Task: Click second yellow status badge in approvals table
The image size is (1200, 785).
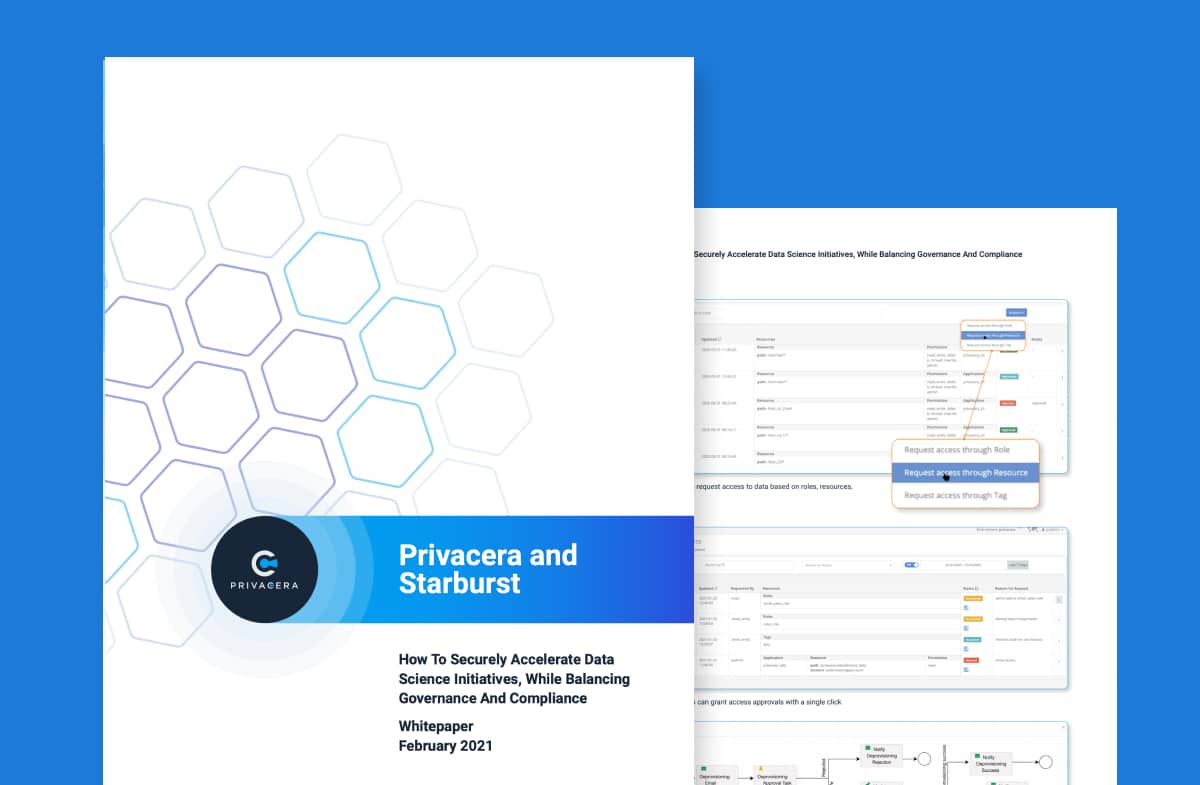Action: click(x=973, y=619)
